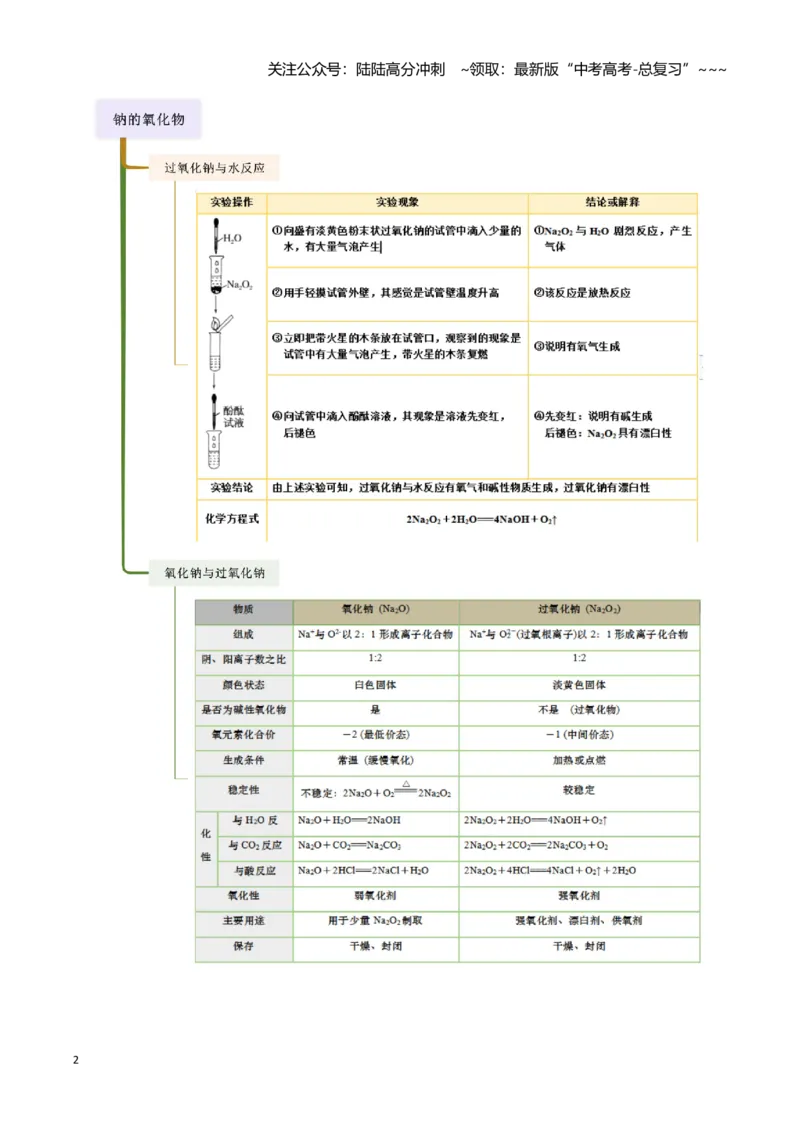
Task: Click the 钠的氧化物 mind map root node
Action: 149,119
